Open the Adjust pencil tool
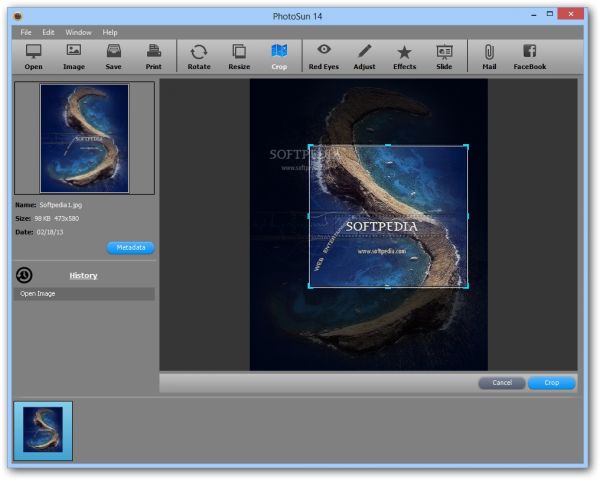600x480 pixels. (x=364, y=55)
